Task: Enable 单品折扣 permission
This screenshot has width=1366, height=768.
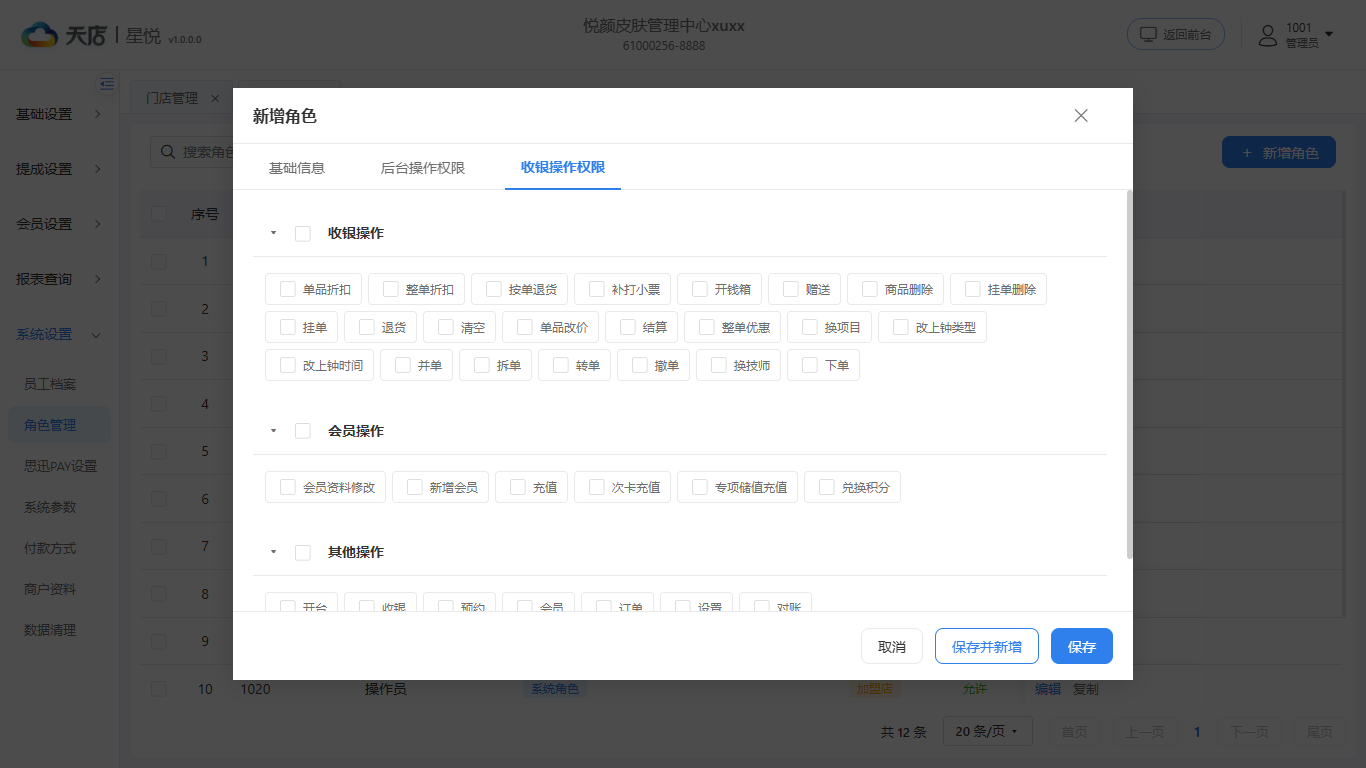Action: point(288,289)
